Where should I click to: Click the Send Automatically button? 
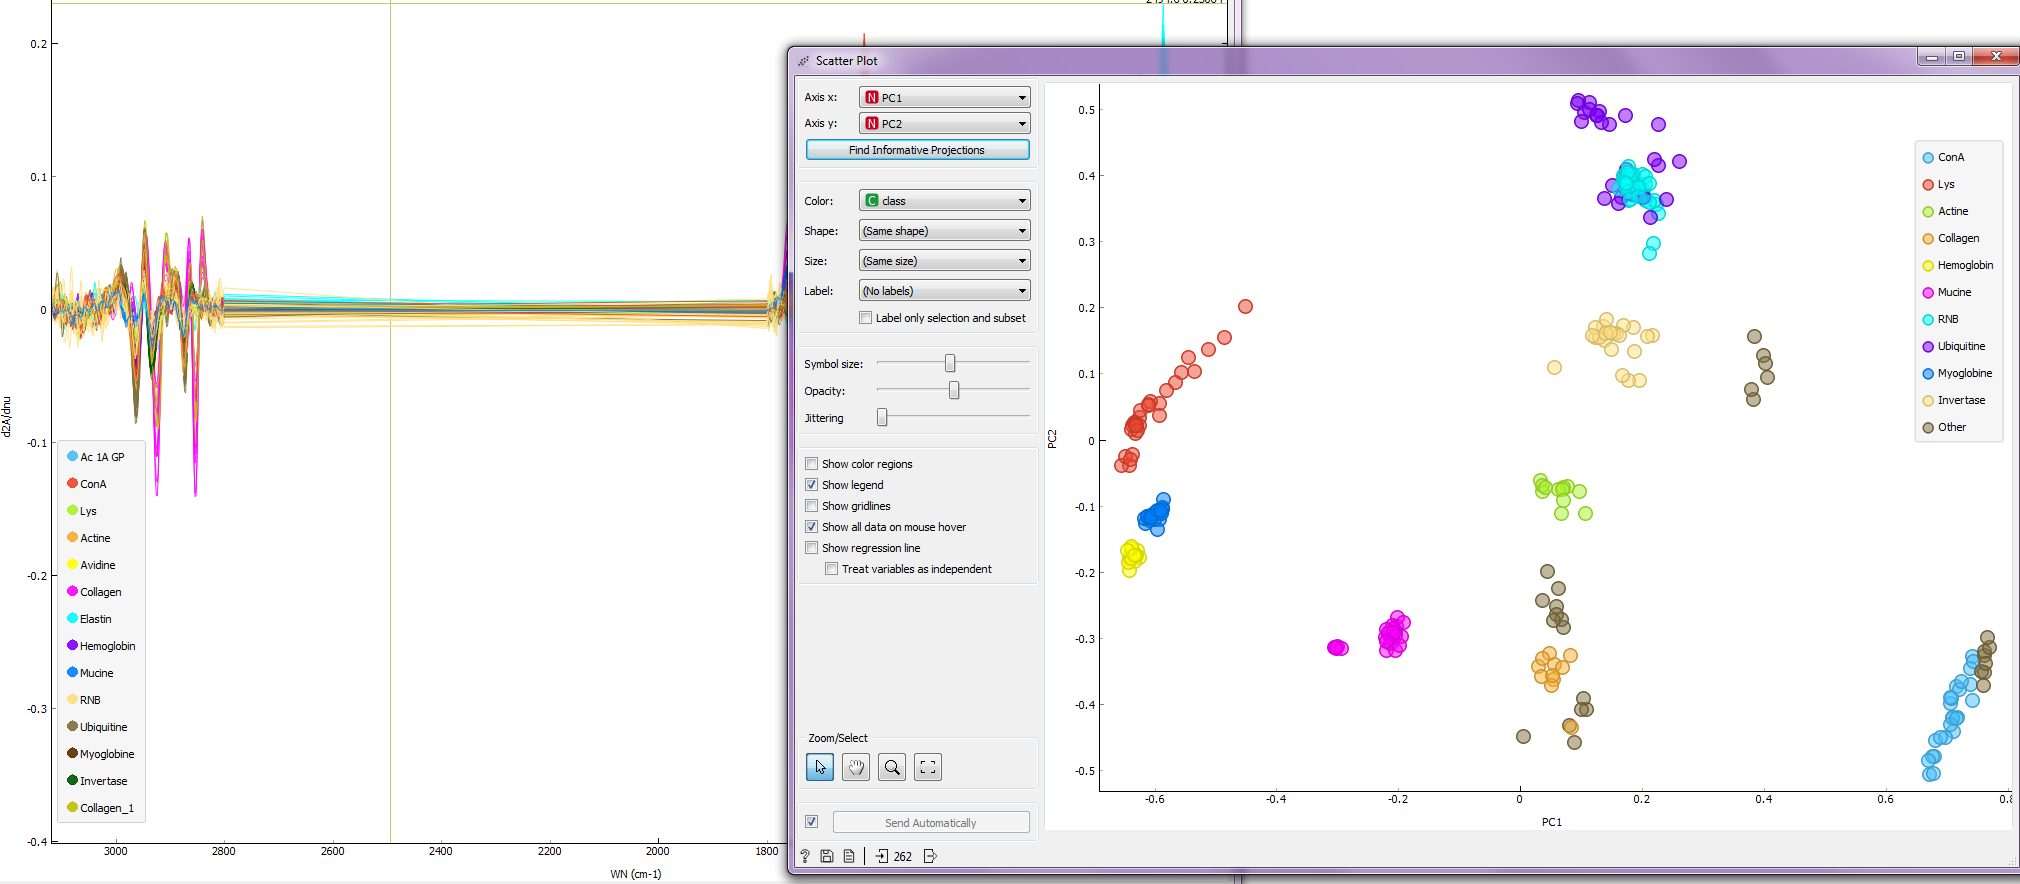pyautogui.click(x=931, y=823)
